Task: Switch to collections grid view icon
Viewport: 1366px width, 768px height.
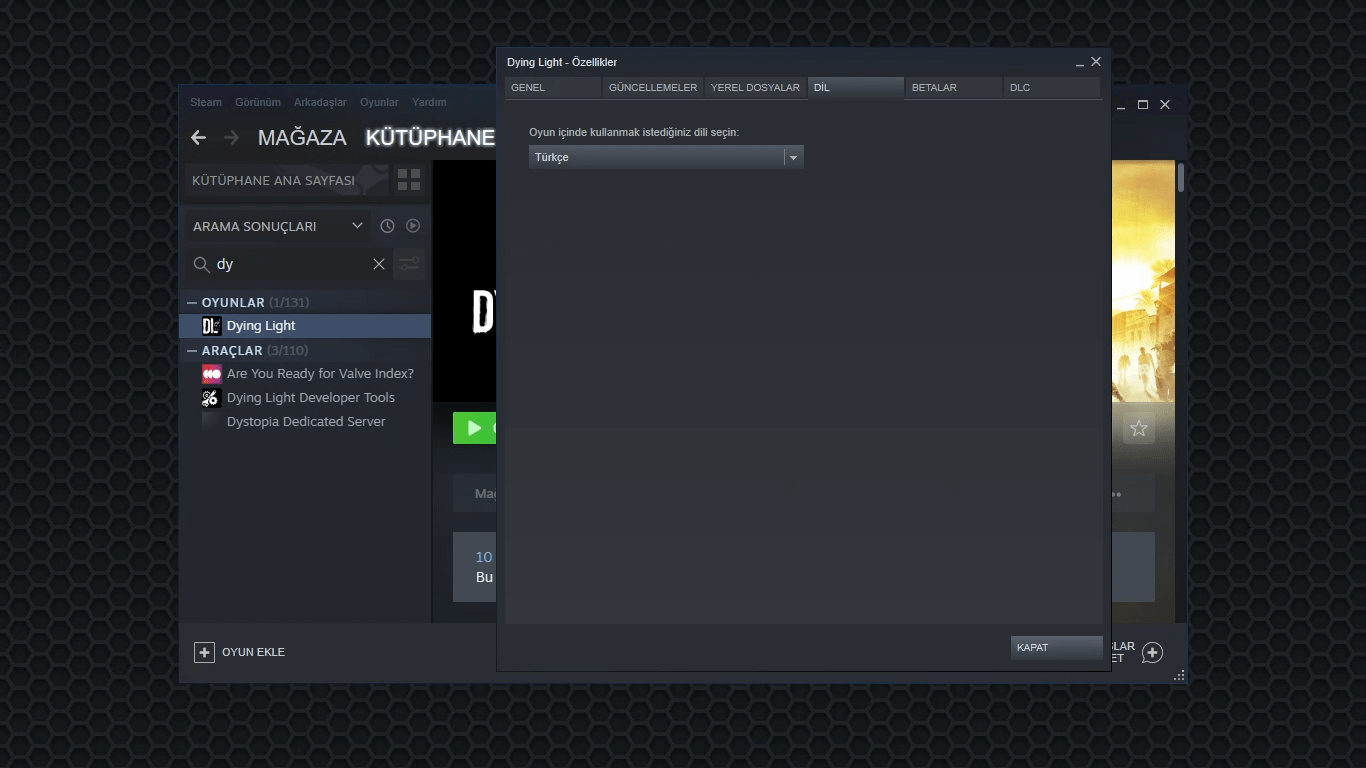Action: 409,180
